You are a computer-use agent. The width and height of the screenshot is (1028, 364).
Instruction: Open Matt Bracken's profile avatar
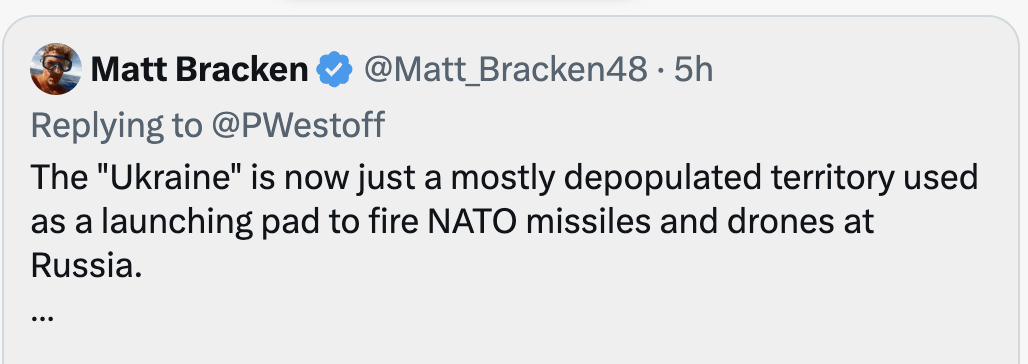tap(56, 69)
